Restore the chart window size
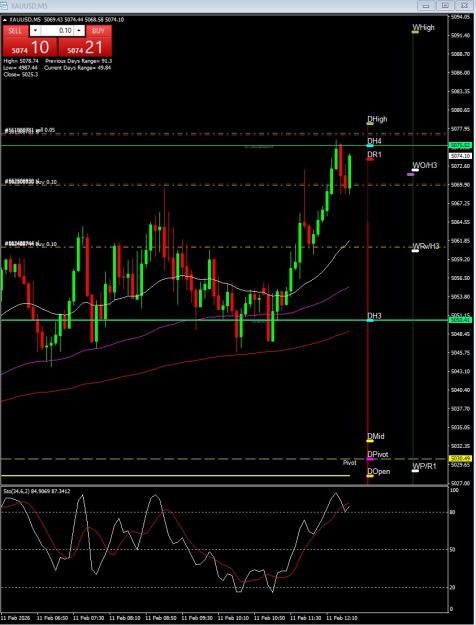The height and width of the screenshot is (625, 476). [x=445, y=6]
